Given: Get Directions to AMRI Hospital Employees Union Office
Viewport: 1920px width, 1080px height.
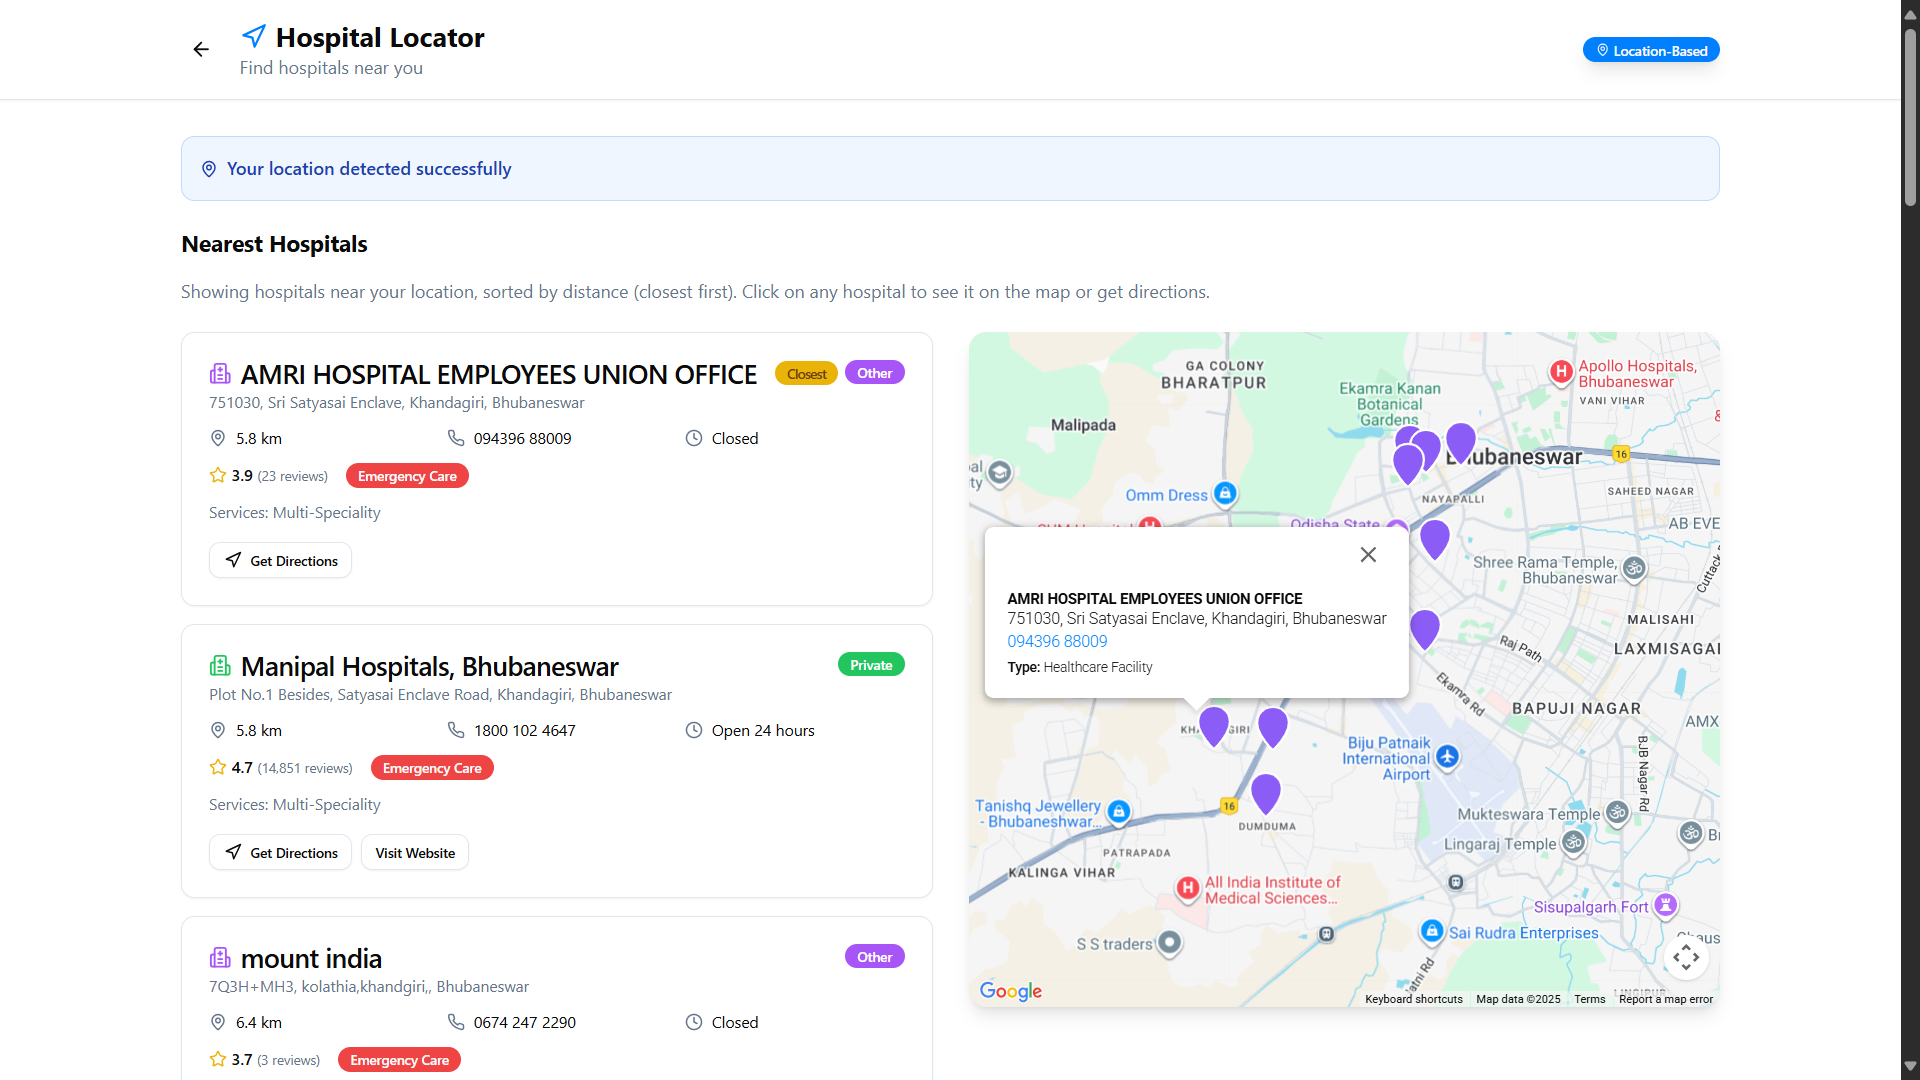Looking at the screenshot, I should tap(280, 560).
